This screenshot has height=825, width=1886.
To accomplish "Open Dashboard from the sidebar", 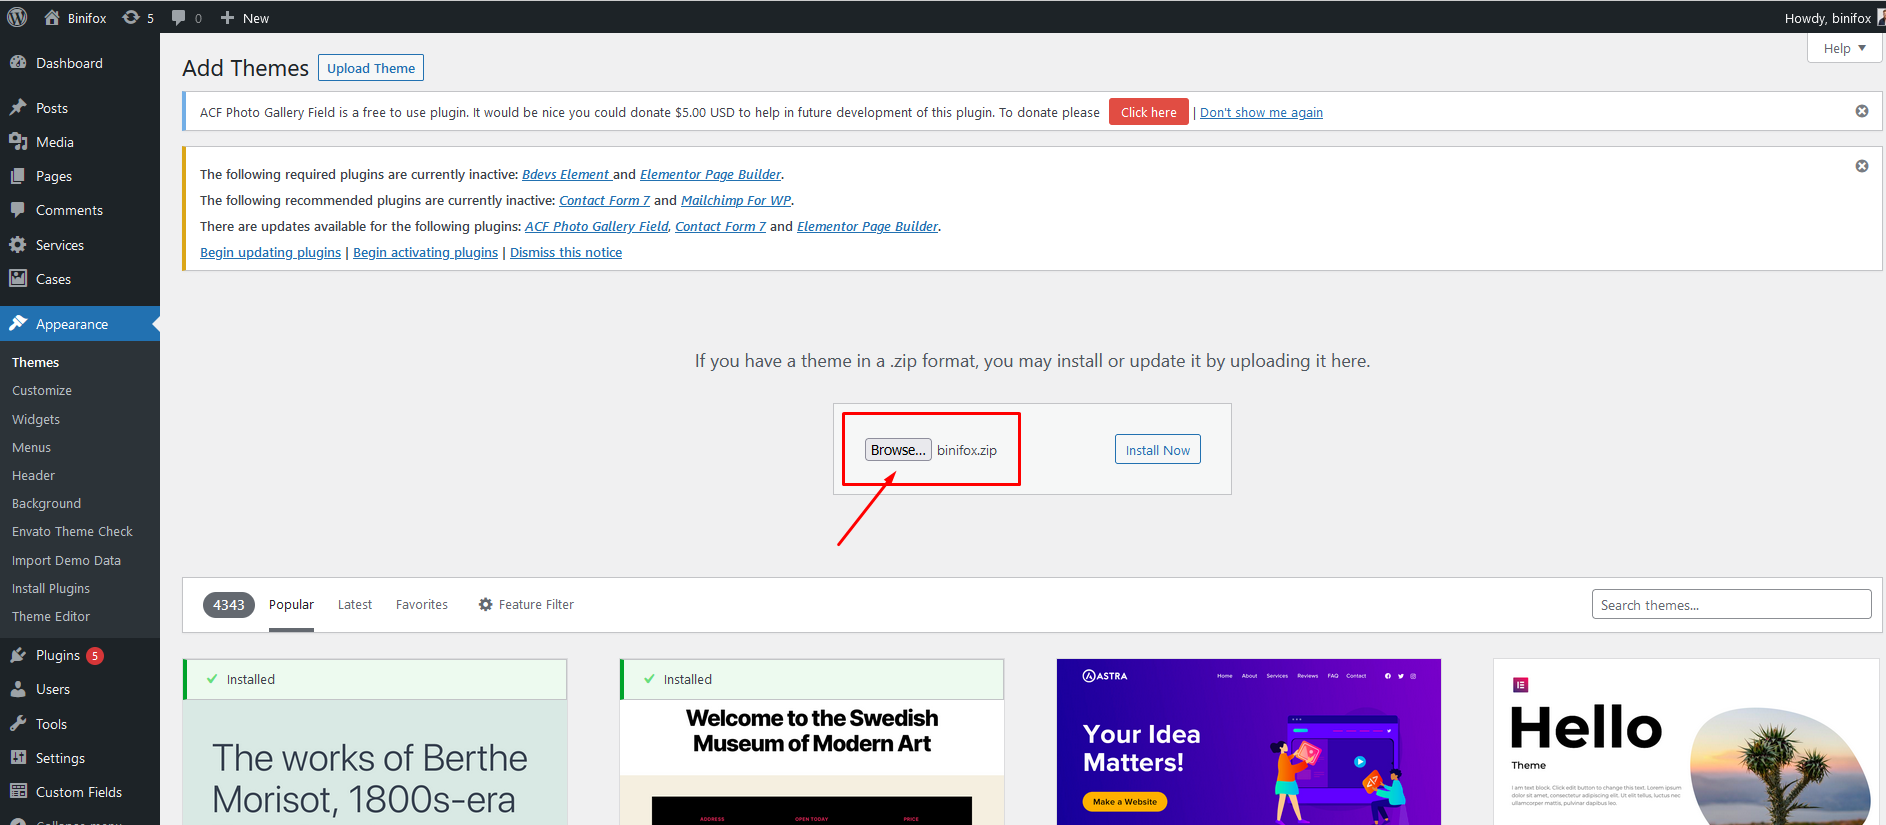I will point(69,63).
